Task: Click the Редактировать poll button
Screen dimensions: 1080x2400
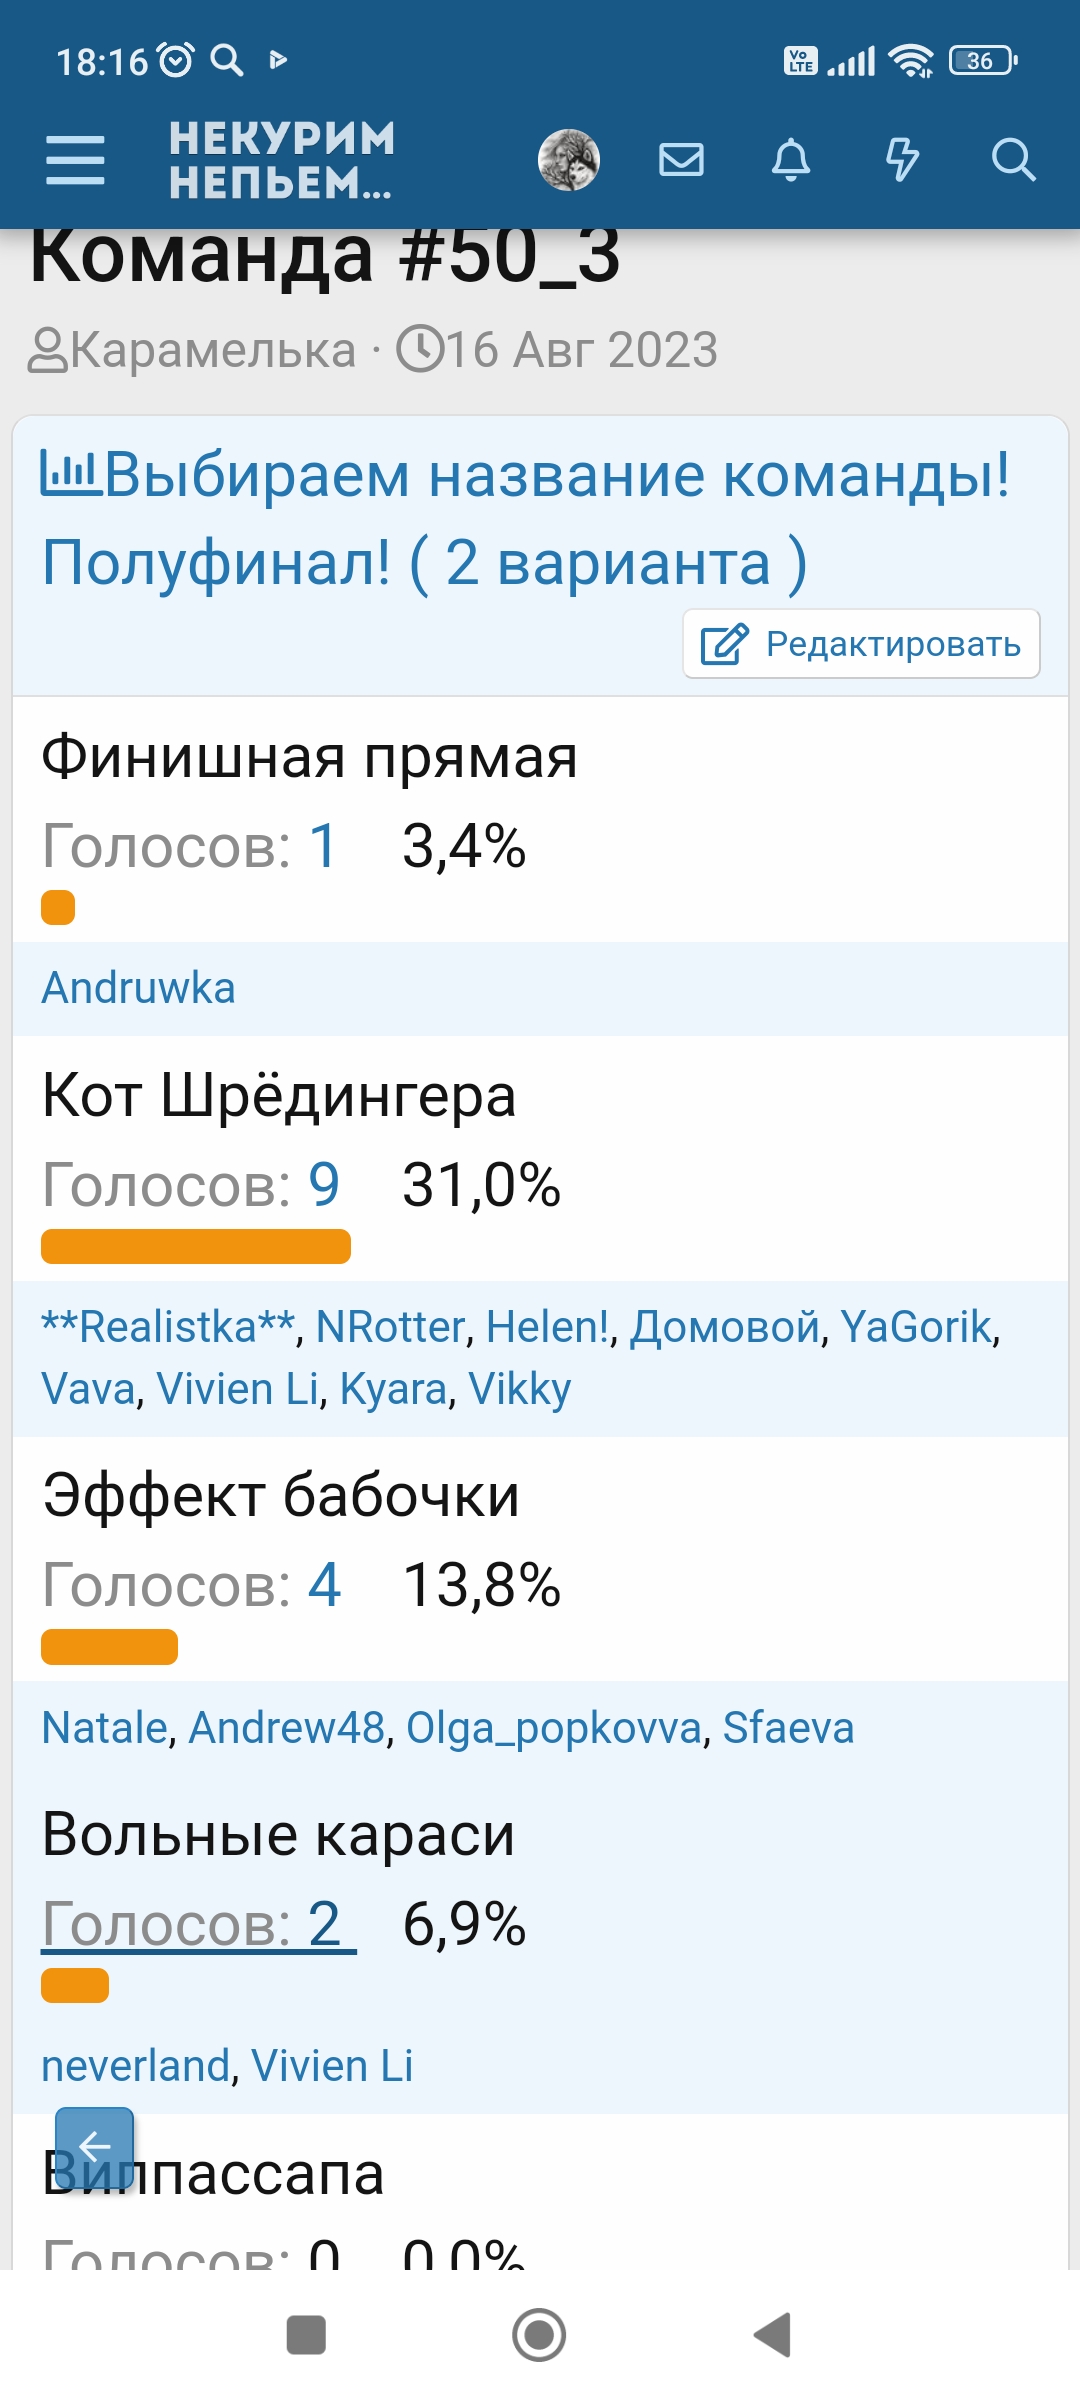Action: (x=861, y=644)
